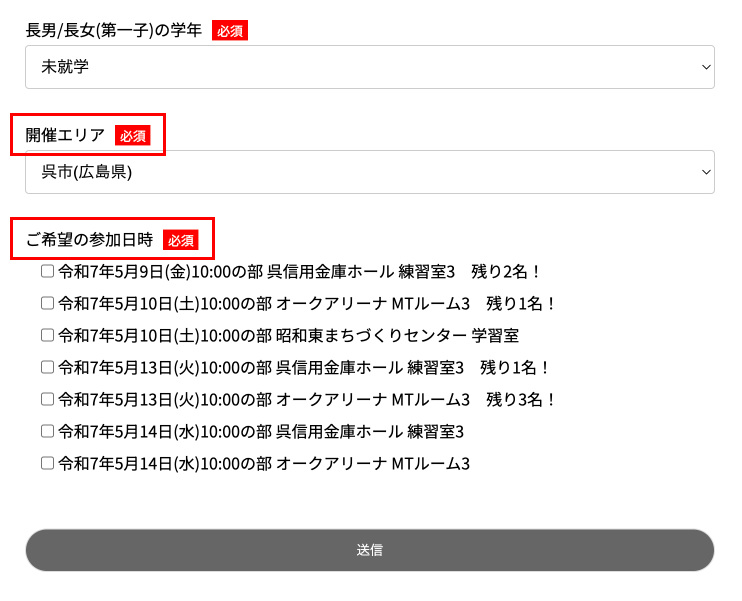Click the red 必須 badge beside ご希望の参加日時
The width and height of the screenshot is (742, 601).
(x=181, y=240)
